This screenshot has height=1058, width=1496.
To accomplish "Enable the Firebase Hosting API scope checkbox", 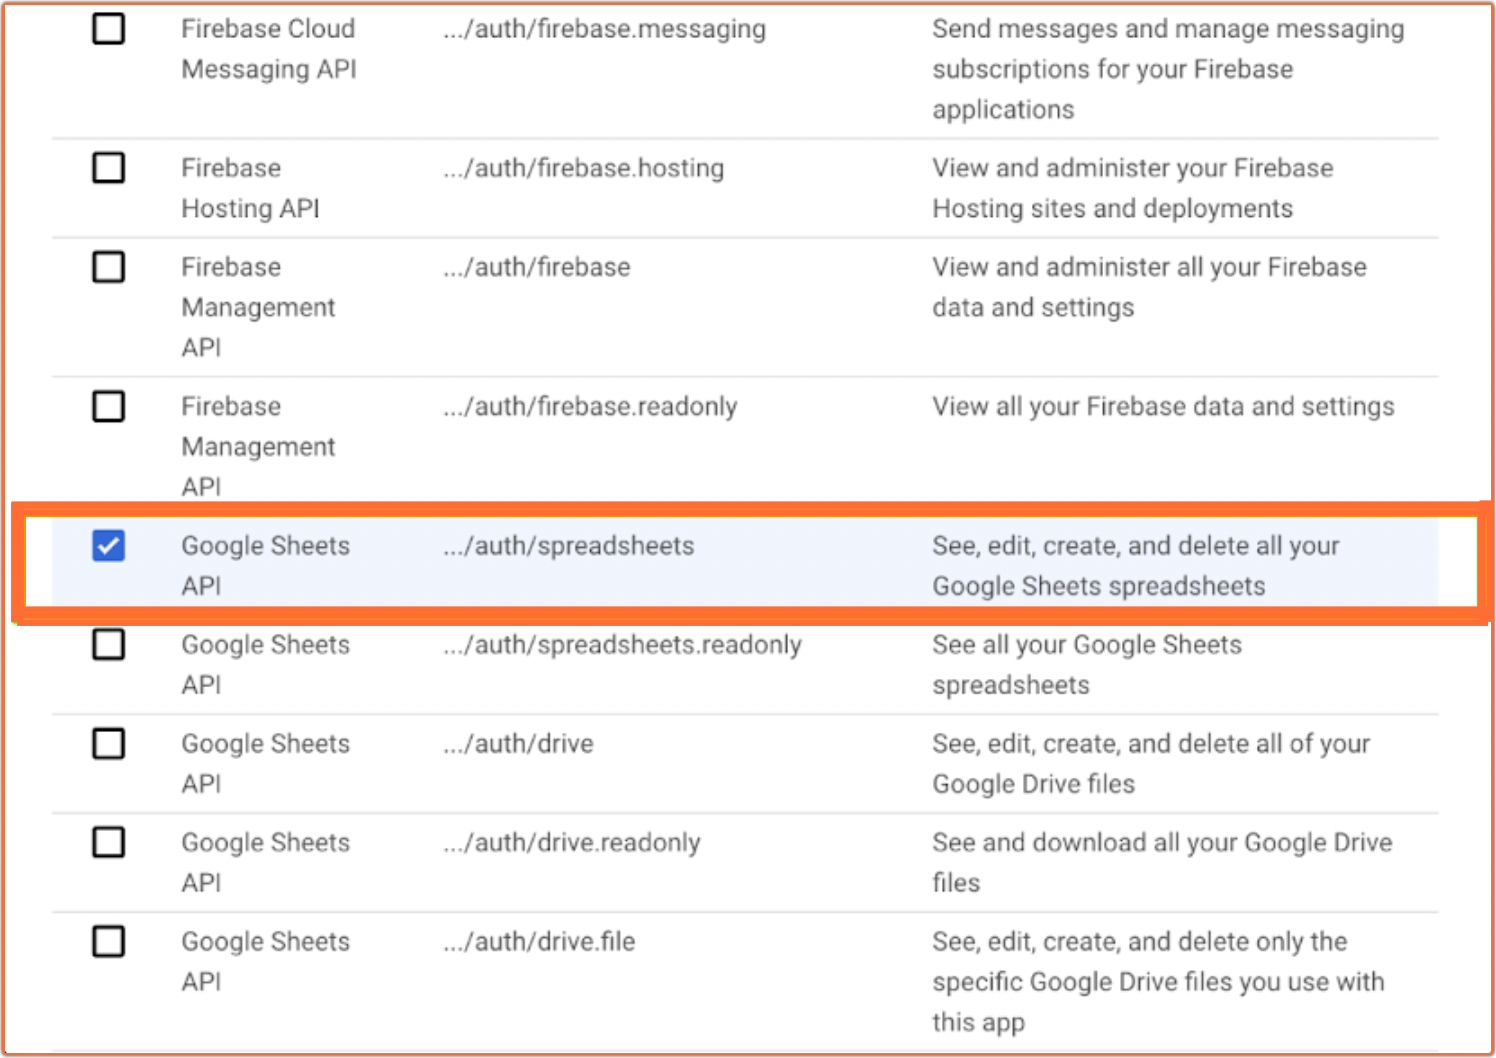I will [x=108, y=168].
